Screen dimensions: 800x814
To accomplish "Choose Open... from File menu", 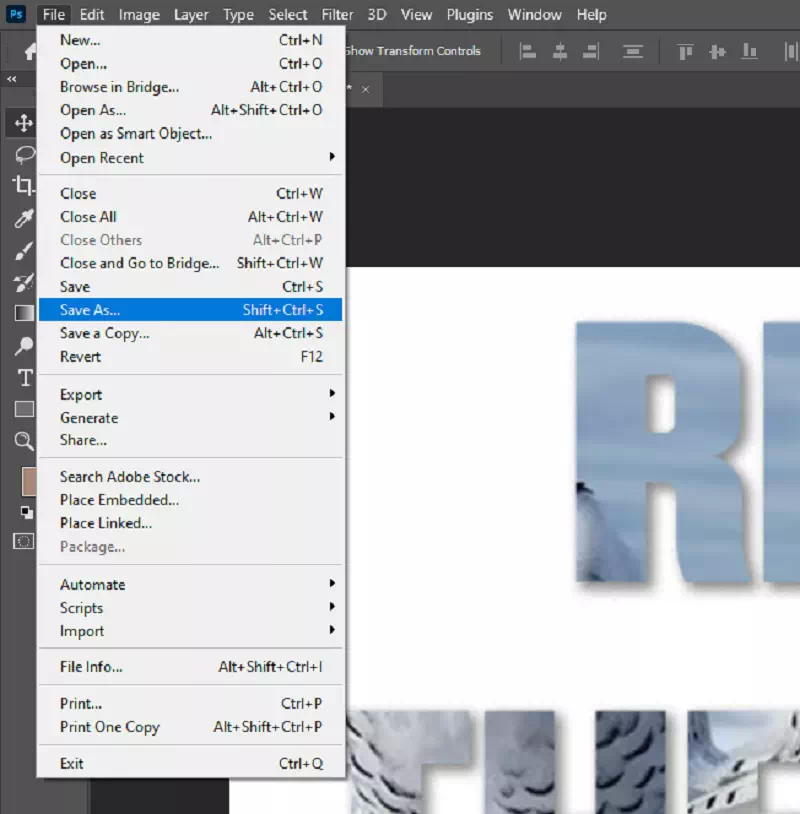I will point(191,63).
